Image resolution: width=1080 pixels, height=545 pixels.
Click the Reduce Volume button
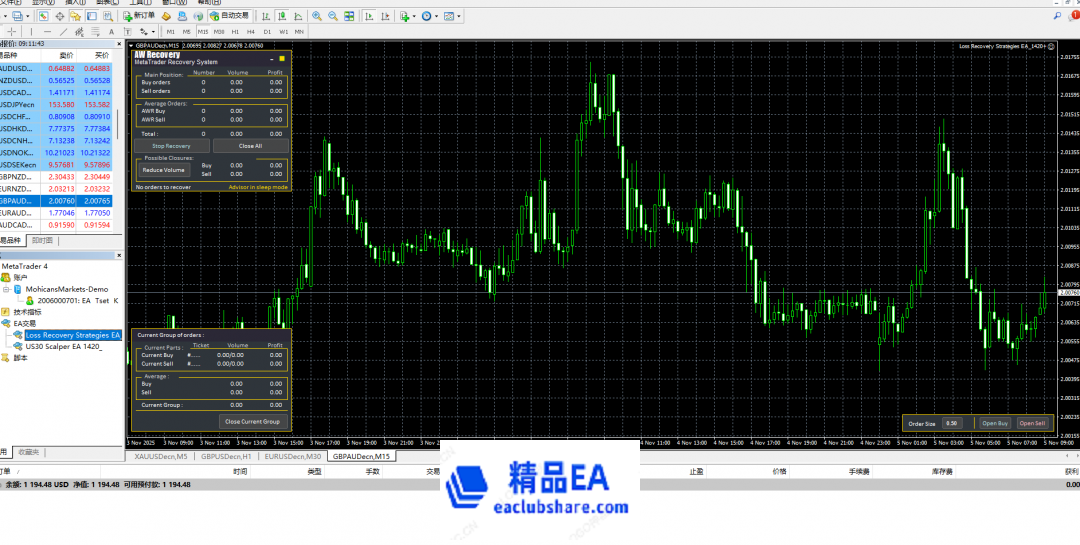pos(164,169)
